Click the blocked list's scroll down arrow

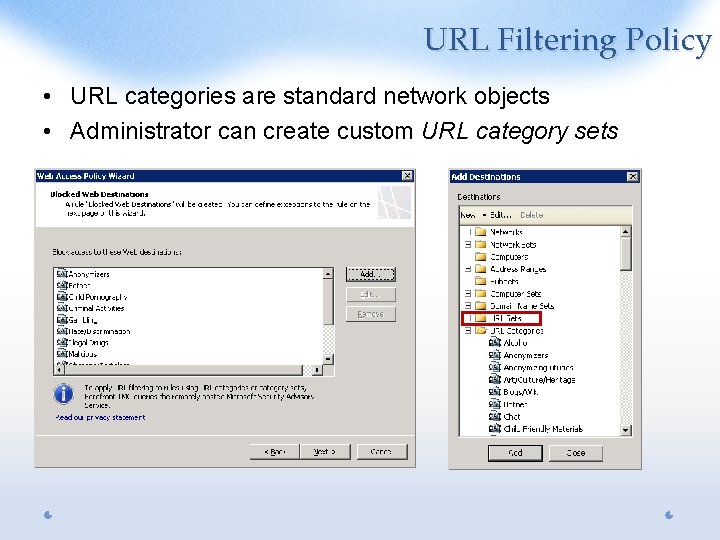pos(328,359)
